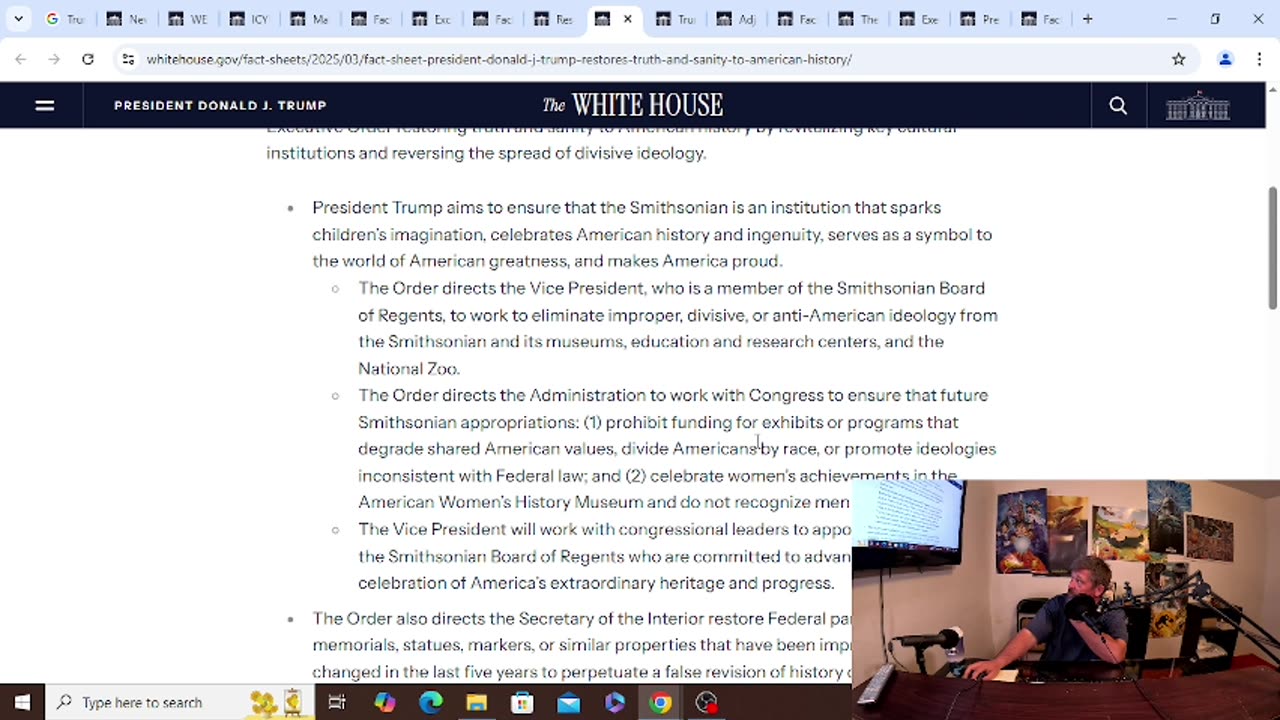Open a new browser tab

1087,19
